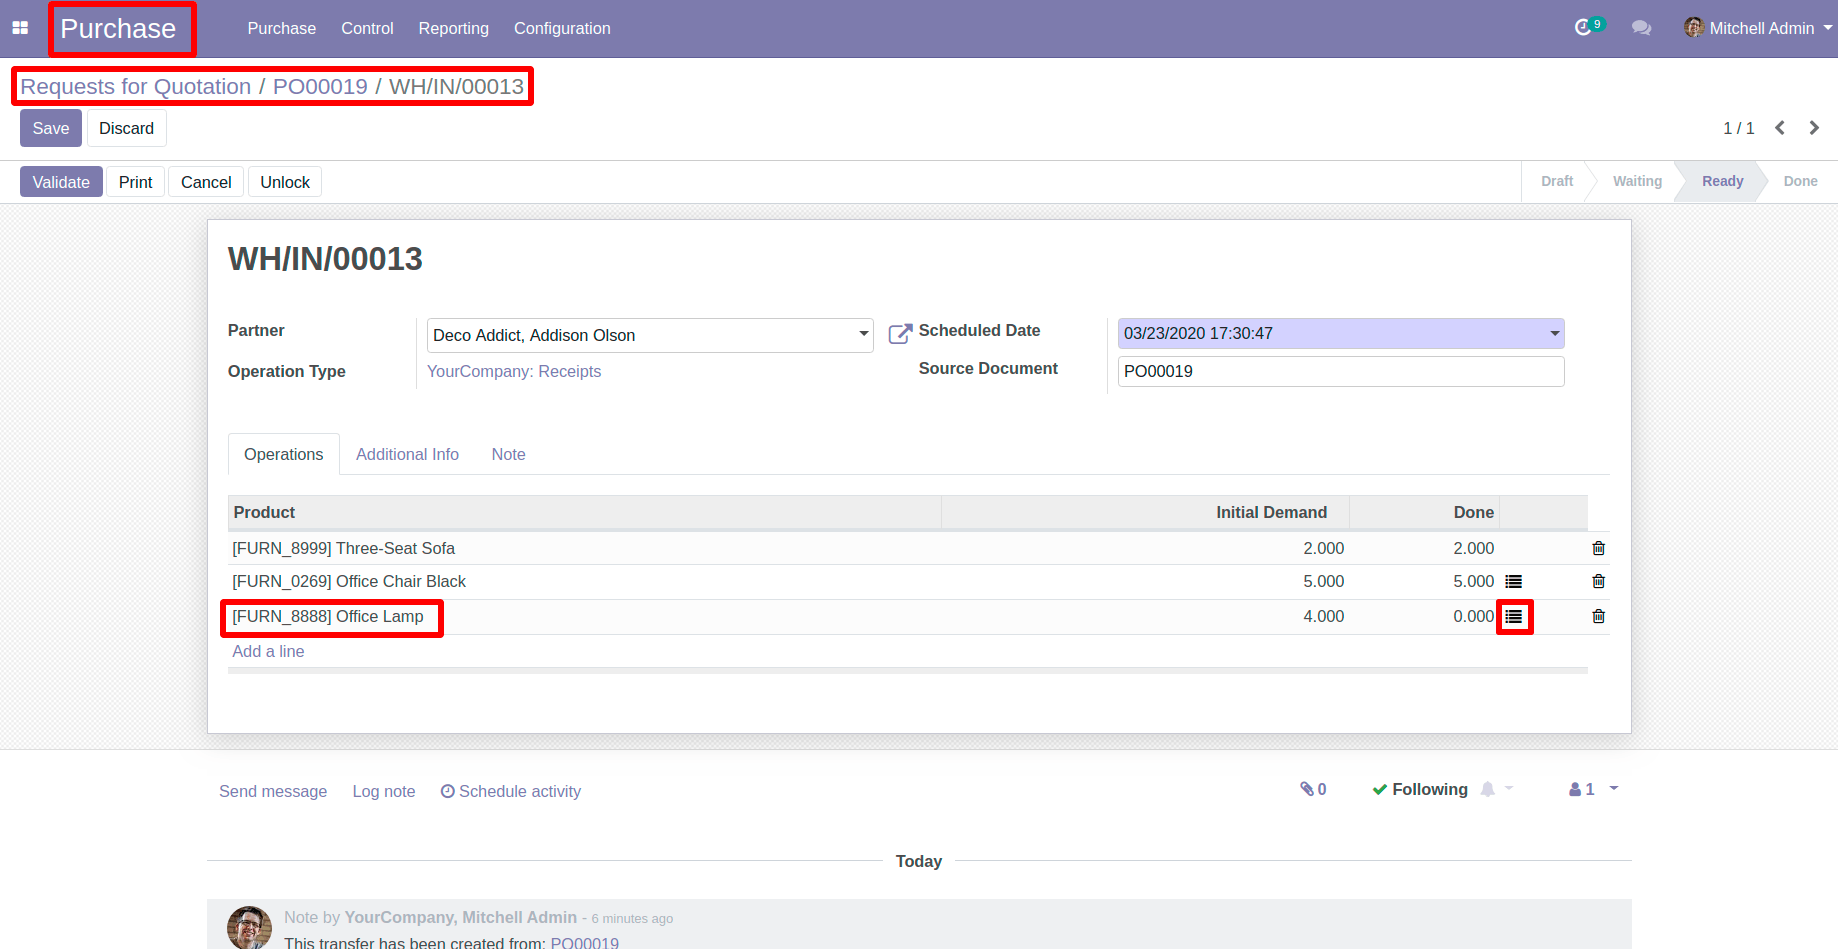Click the Unlock button

[x=285, y=182]
